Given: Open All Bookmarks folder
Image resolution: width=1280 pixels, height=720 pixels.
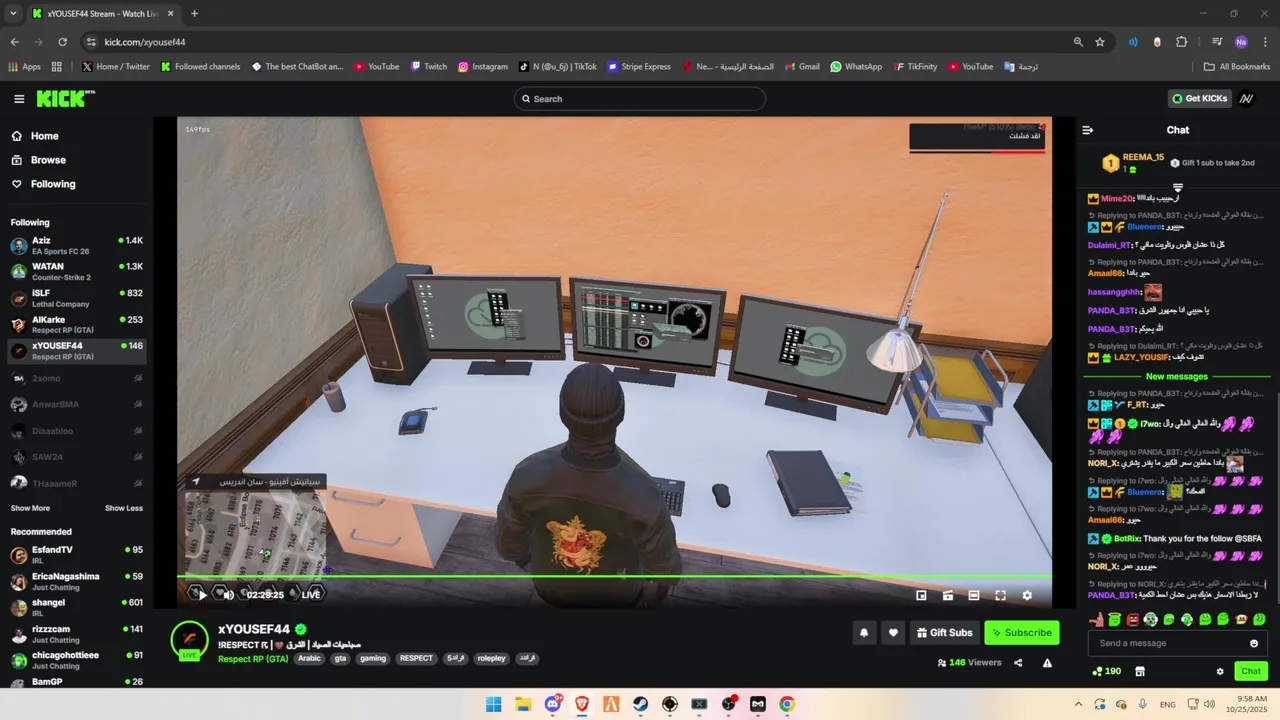Looking at the screenshot, I should 1237,67.
